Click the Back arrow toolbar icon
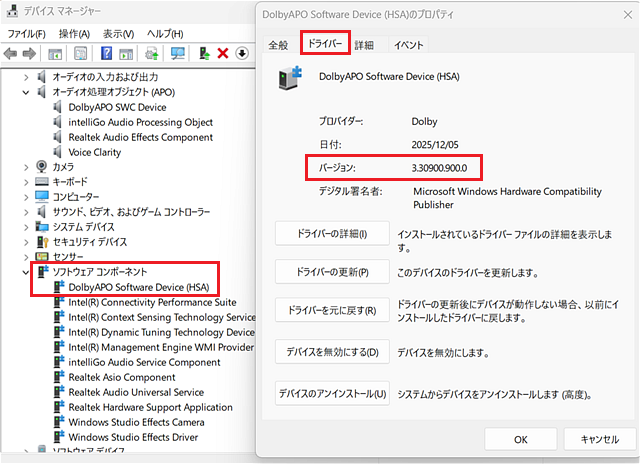The image size is (640, 464). (10, 53)
